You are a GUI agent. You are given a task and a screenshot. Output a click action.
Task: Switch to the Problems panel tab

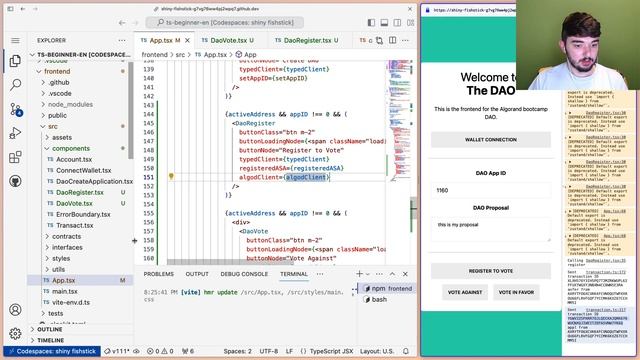click(x=158, y=274)
